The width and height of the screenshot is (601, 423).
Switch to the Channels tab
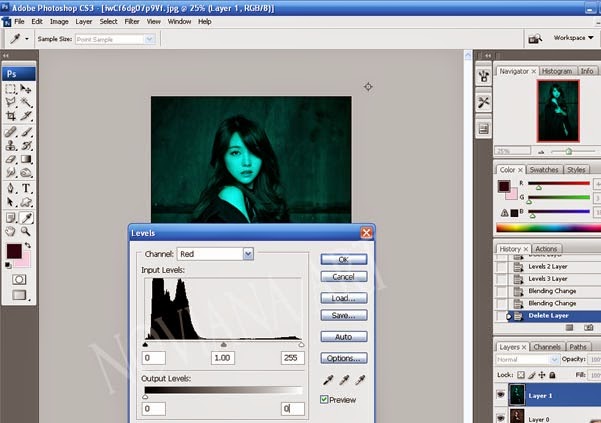[x=547, y=347]
